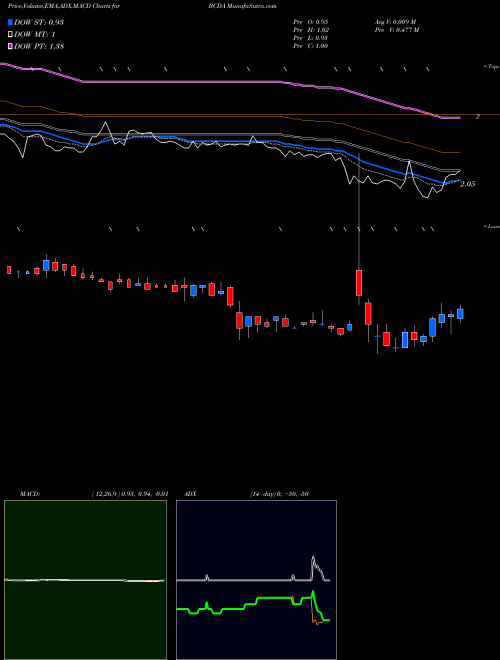This screenshot has width=500, height=660.
Task: Click the '(14 day) 0, +50, -50' ADX values
Action: click(279, 494)
